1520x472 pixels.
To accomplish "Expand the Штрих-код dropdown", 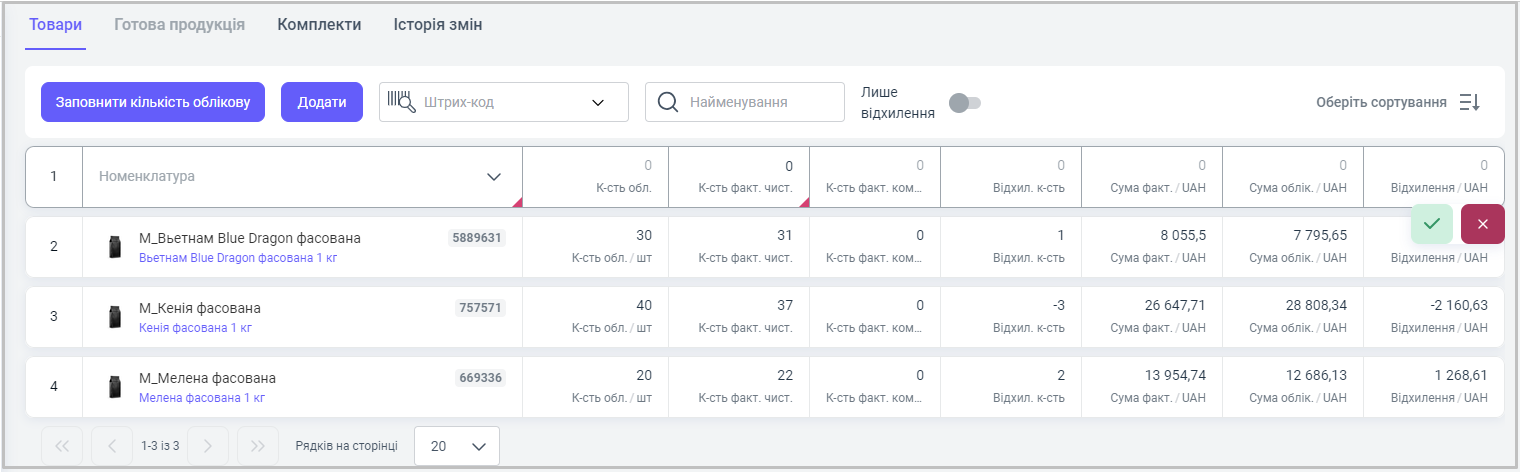I will click(598, 102).
